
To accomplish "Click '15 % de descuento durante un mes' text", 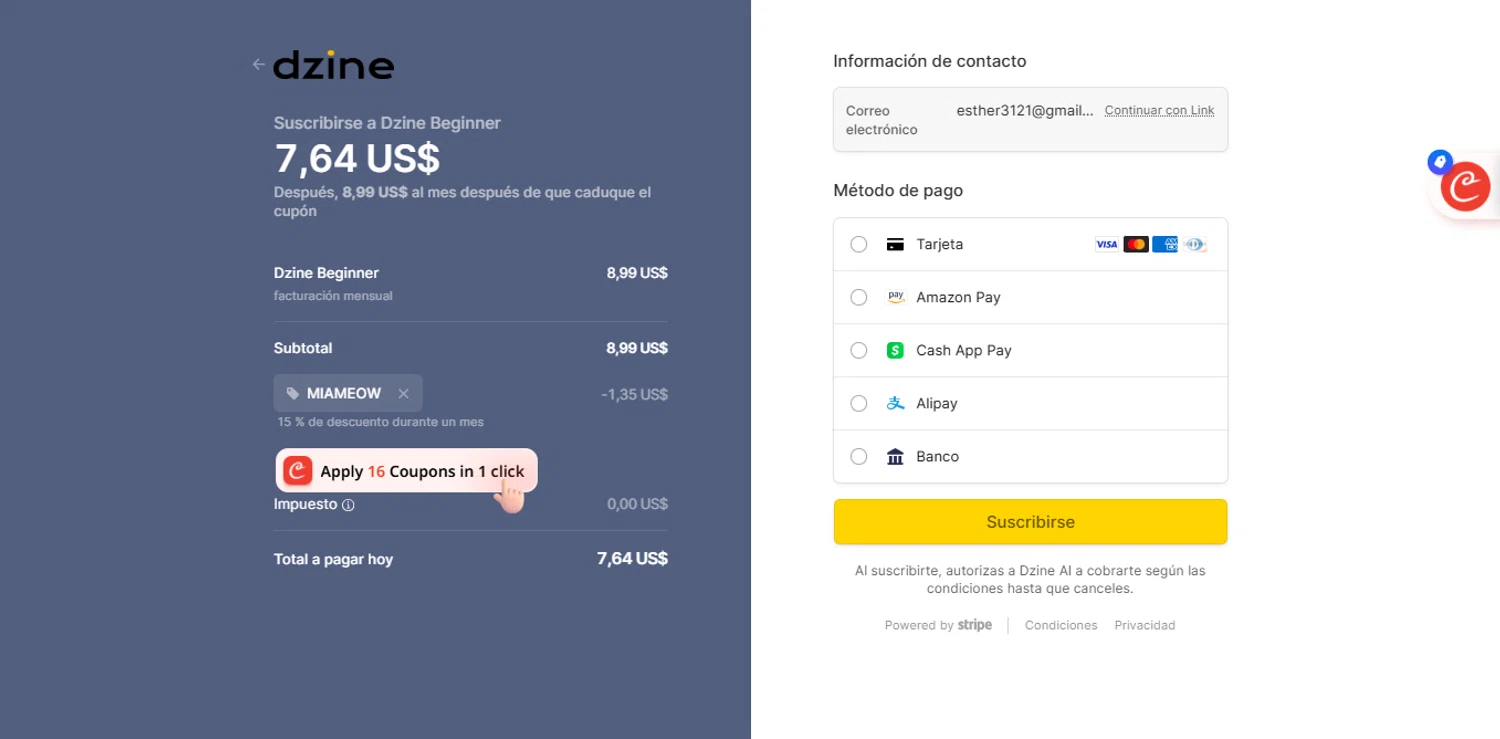I will point(381,422).
